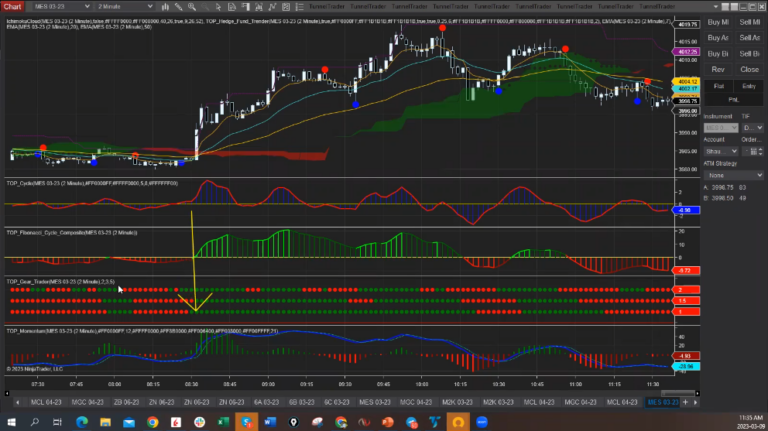
Task: Click the Sell Mkt button
Action: (x=749, y=22)
